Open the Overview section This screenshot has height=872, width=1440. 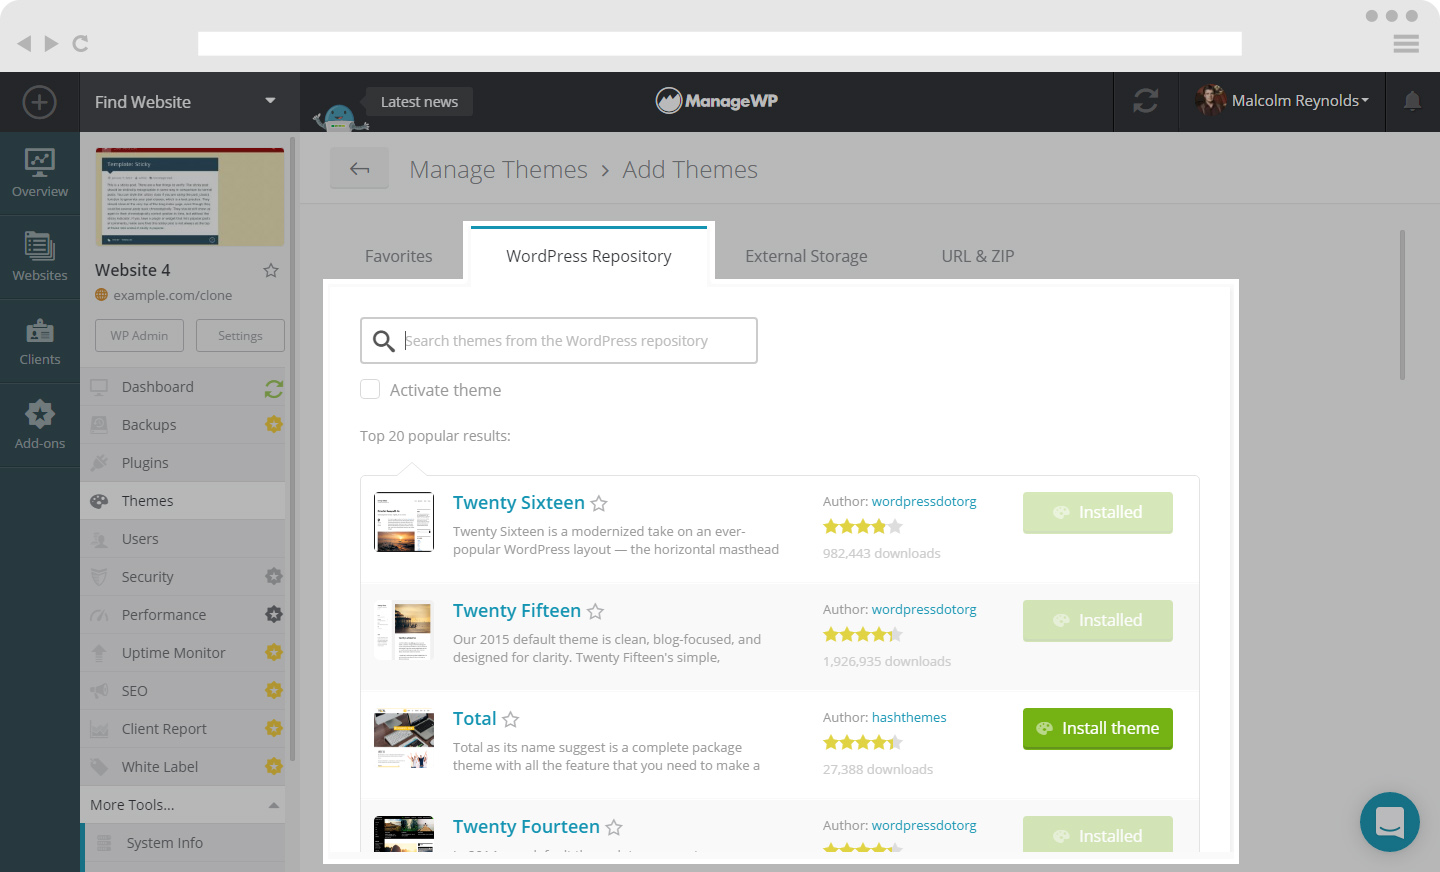40,173
